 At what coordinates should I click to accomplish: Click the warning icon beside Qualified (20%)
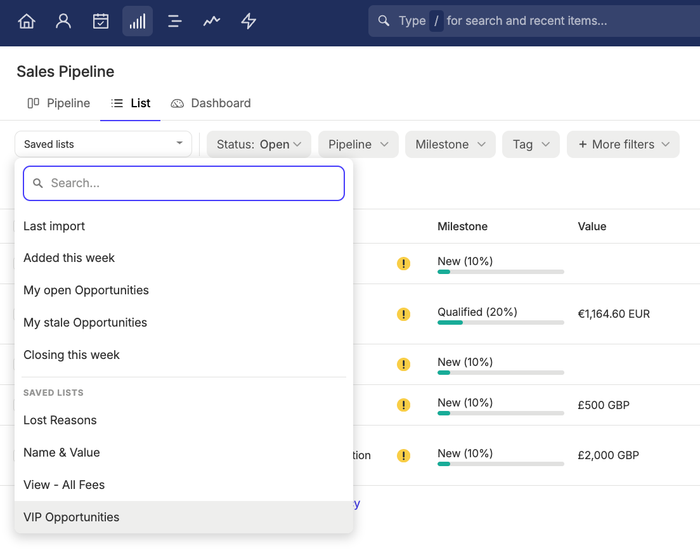point(404,314)
